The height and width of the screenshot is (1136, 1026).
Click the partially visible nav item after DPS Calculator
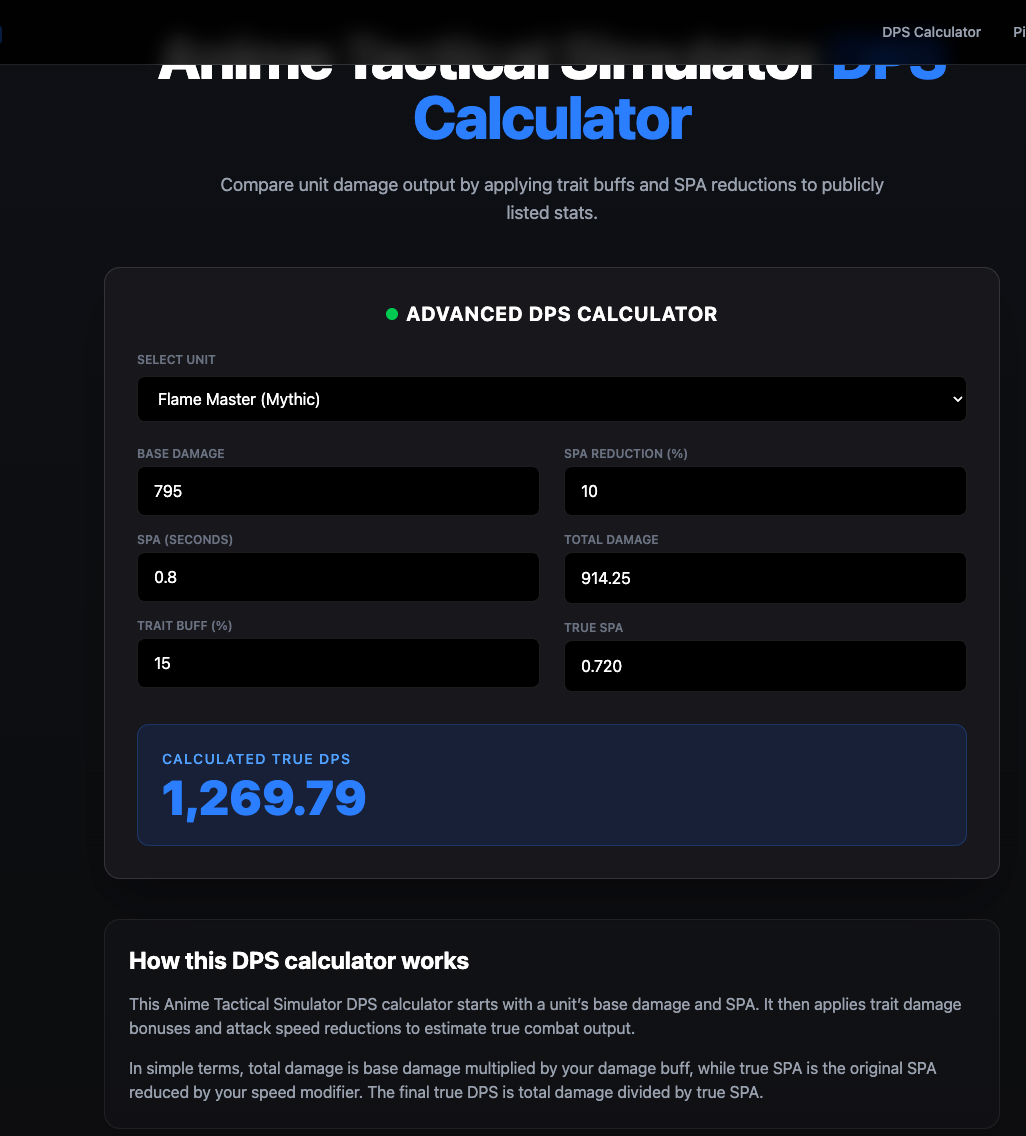[1018, 31]
